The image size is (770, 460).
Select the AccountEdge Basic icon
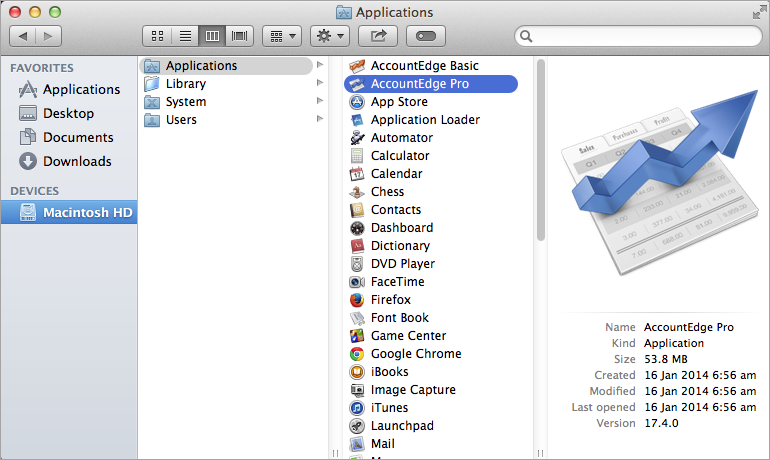point(357,66)
